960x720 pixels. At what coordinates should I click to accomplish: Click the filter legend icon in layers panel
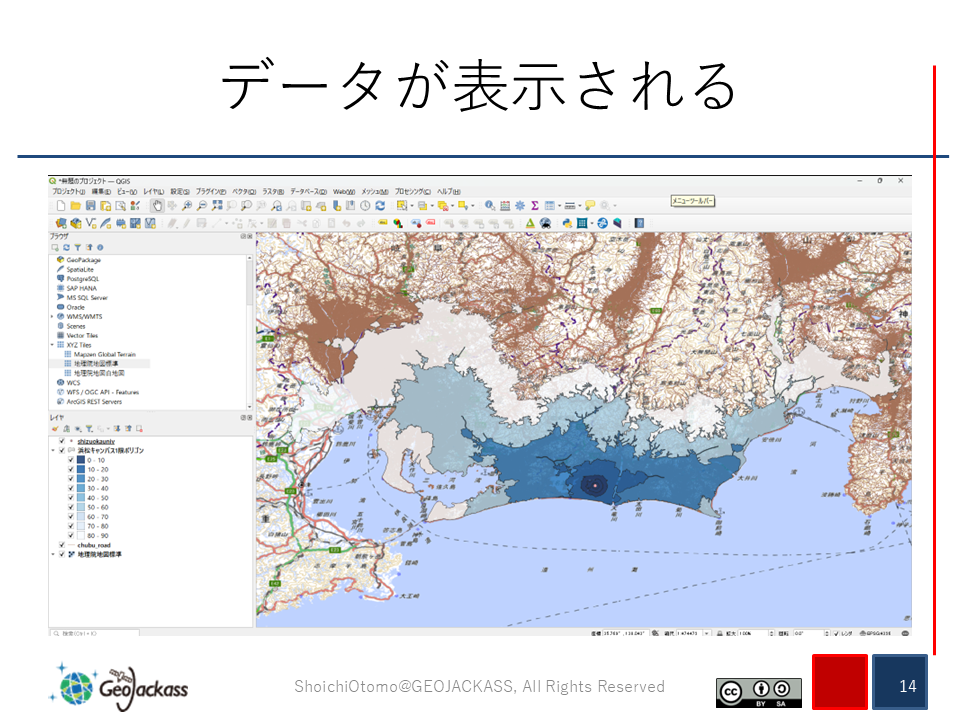[88, 428]
